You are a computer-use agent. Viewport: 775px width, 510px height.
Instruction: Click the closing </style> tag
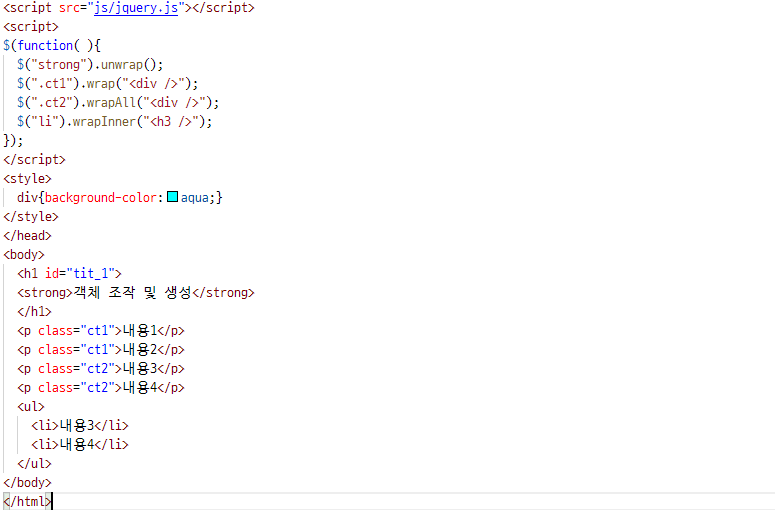coord(31,216)
